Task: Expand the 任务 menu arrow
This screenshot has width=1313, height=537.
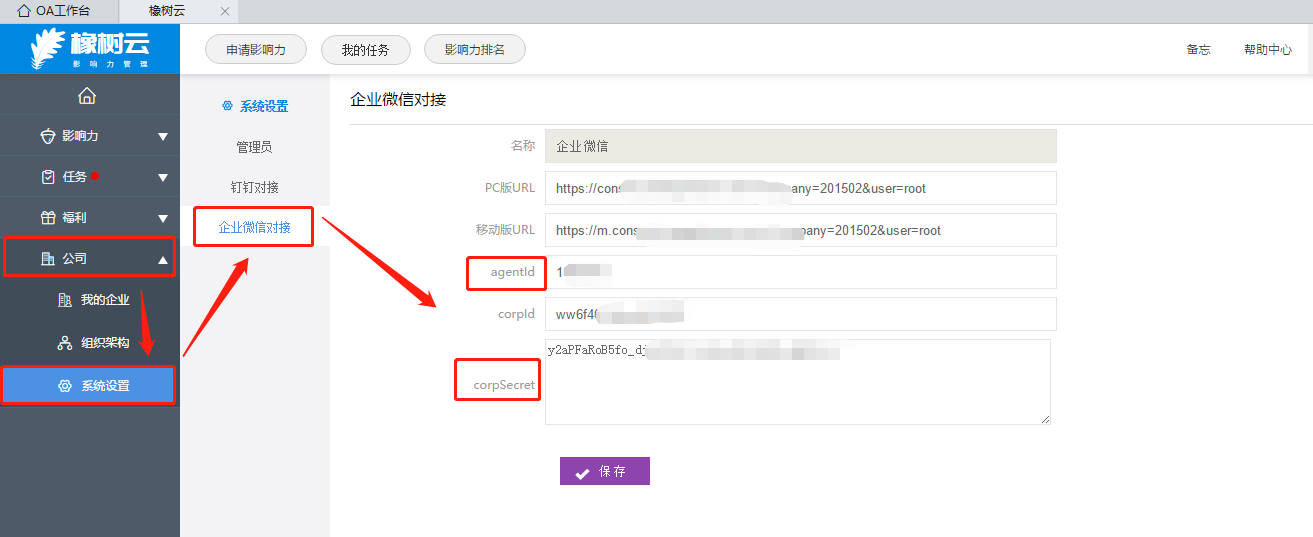Action: (x=163, y=178)
